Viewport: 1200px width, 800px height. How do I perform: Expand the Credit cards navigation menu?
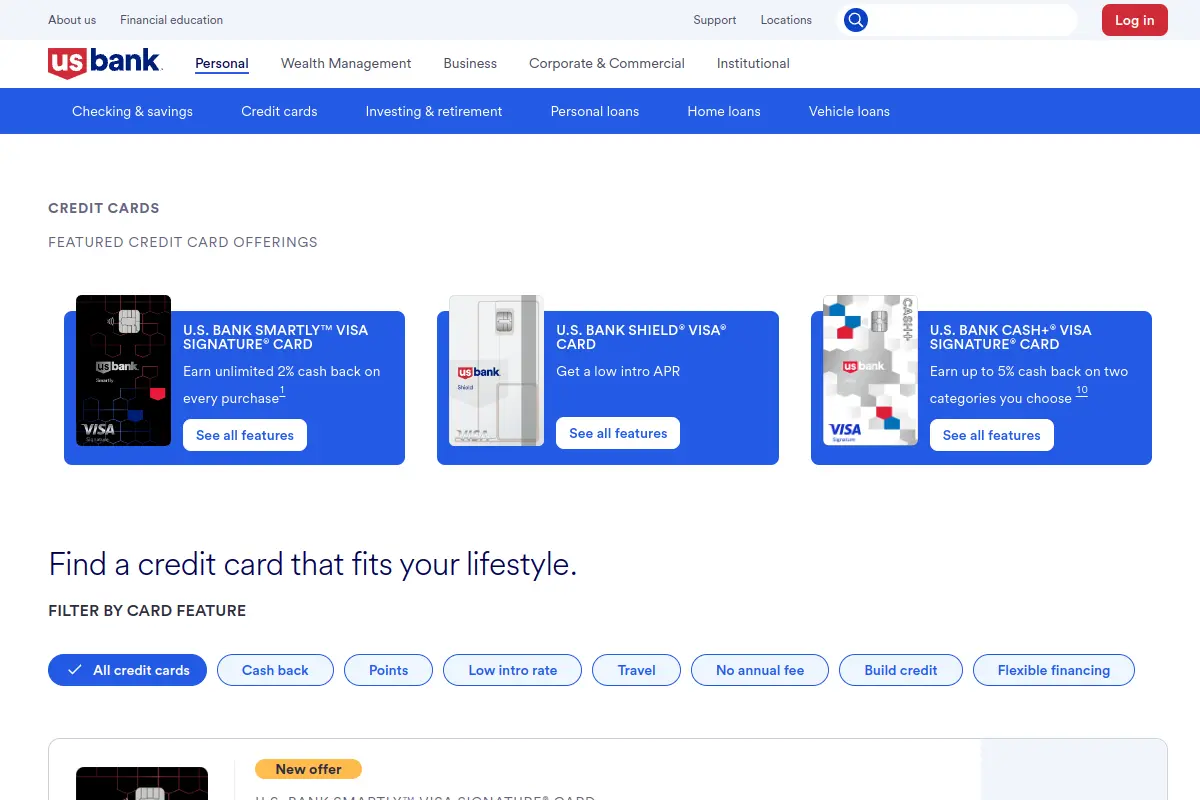coord(279,111)
